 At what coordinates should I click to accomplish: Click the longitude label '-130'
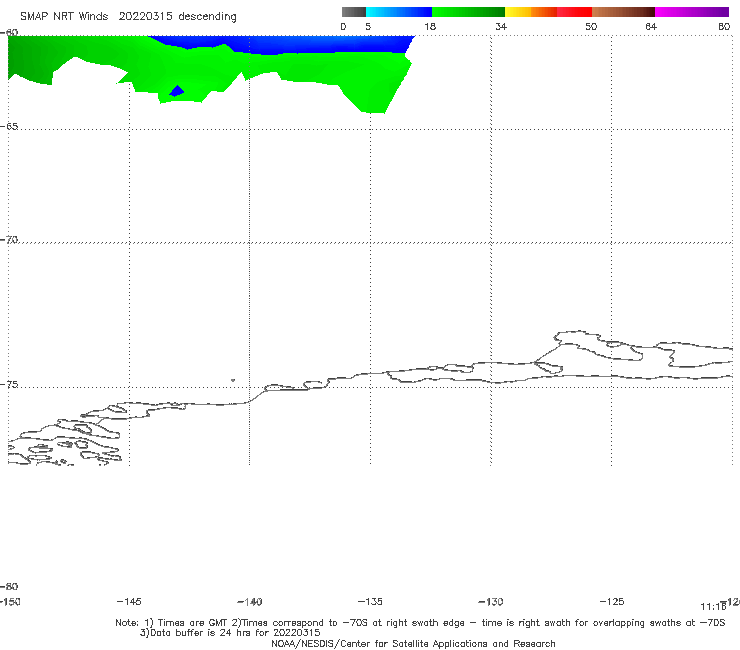491,602
